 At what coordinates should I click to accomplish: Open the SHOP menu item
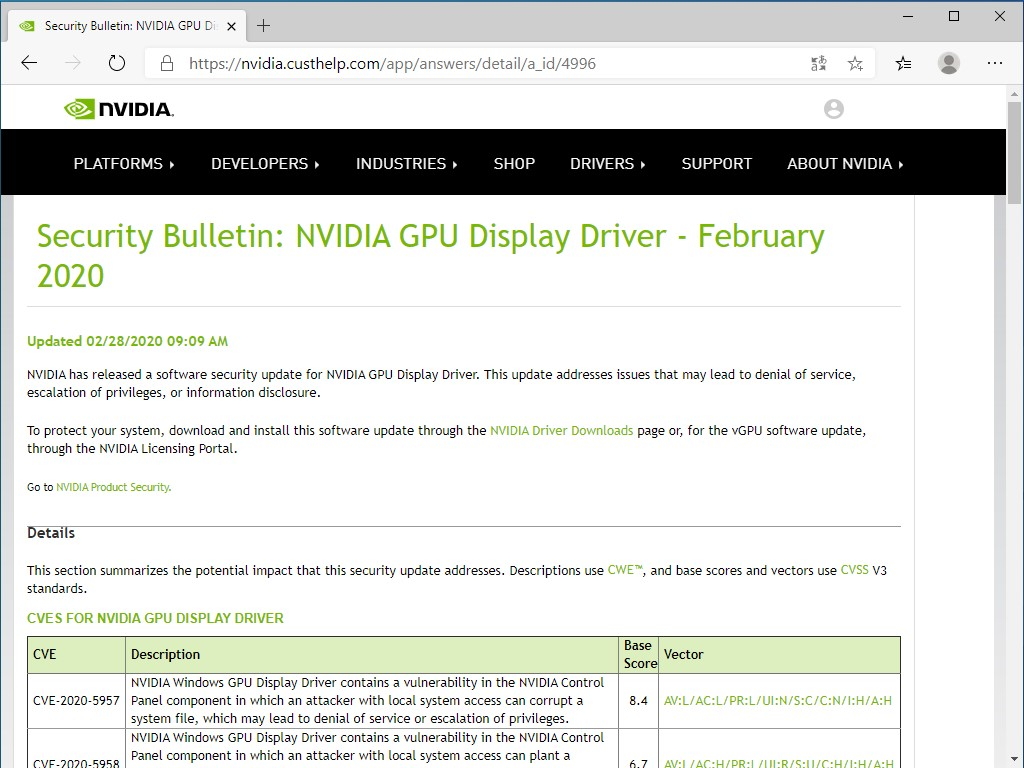514,164
